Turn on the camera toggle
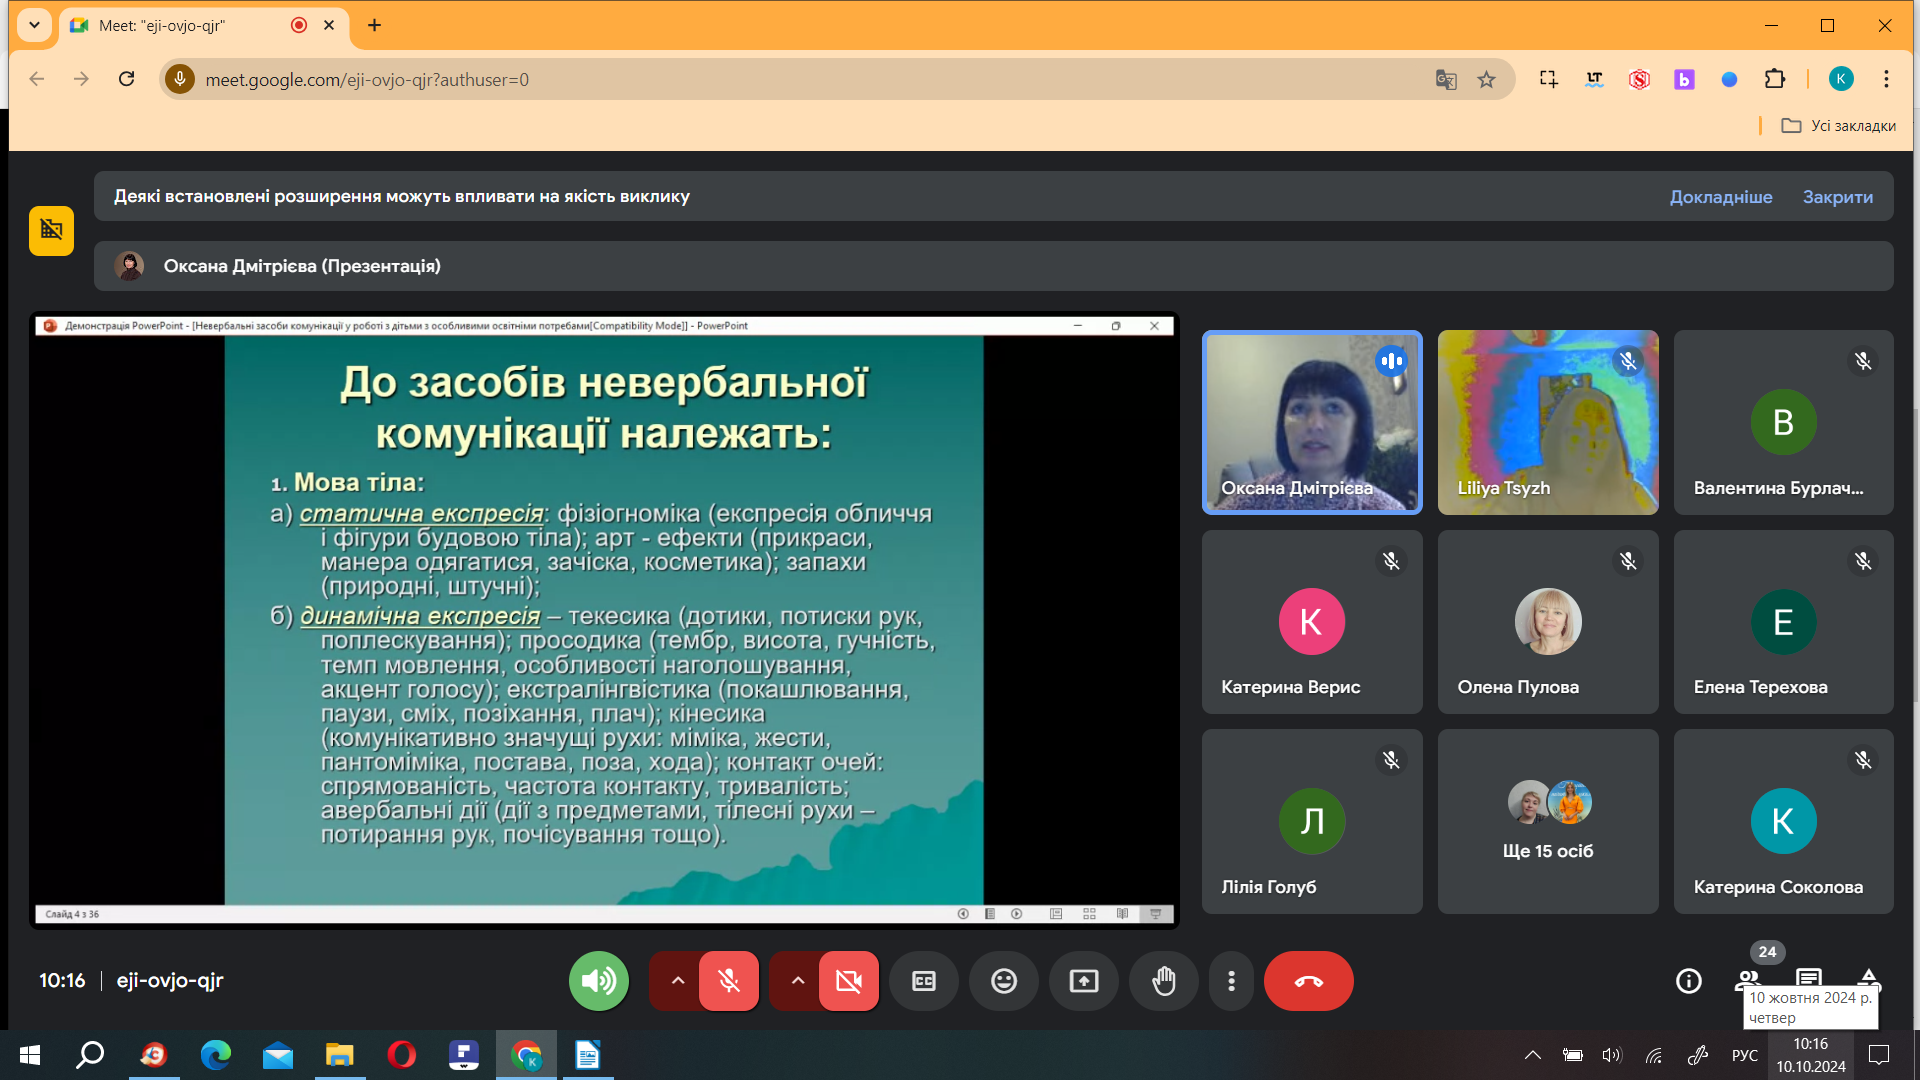 pos(848,981)
